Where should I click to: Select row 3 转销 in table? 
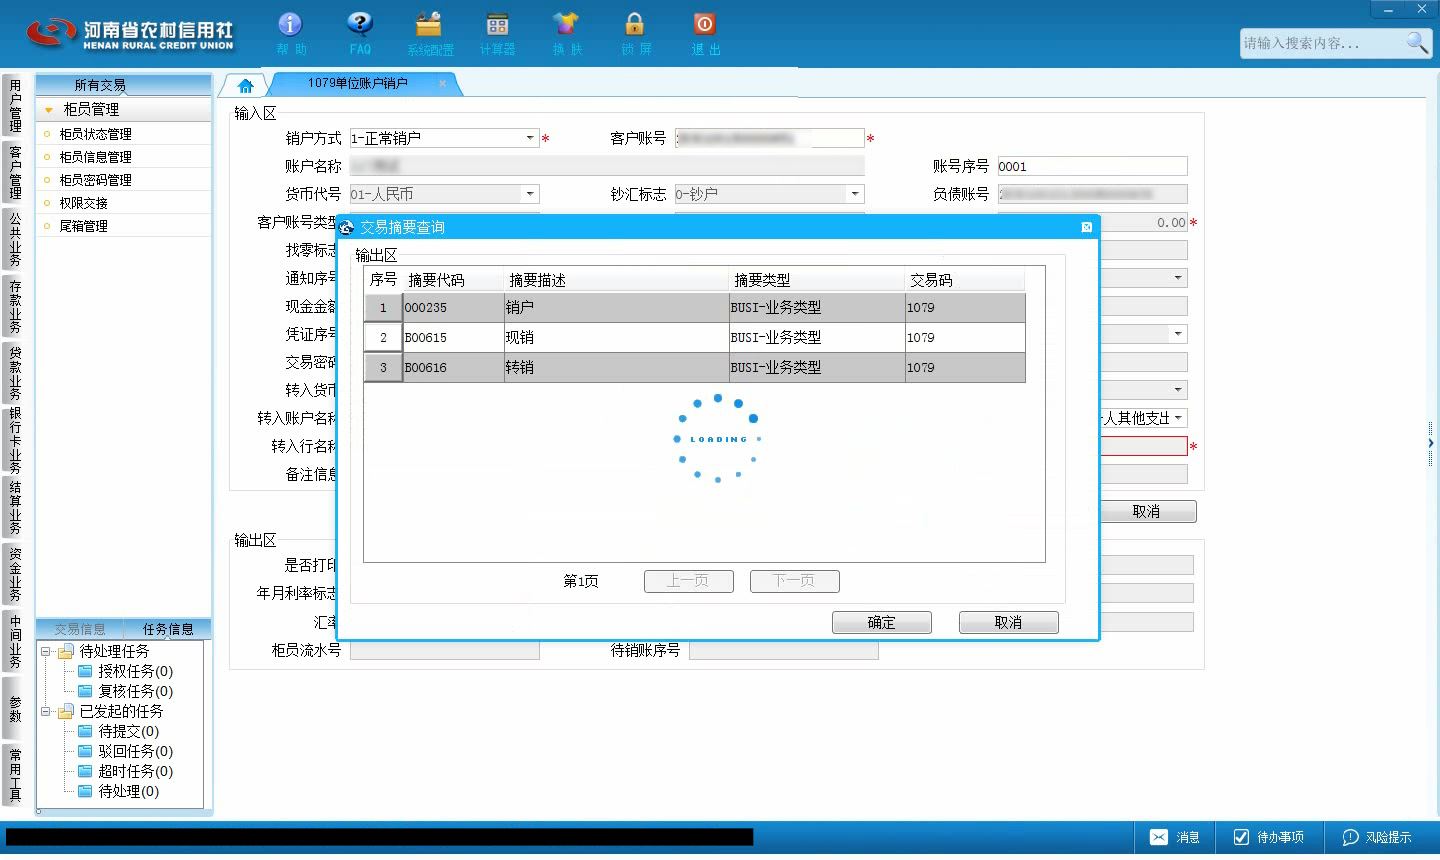(x=695, y=367)
